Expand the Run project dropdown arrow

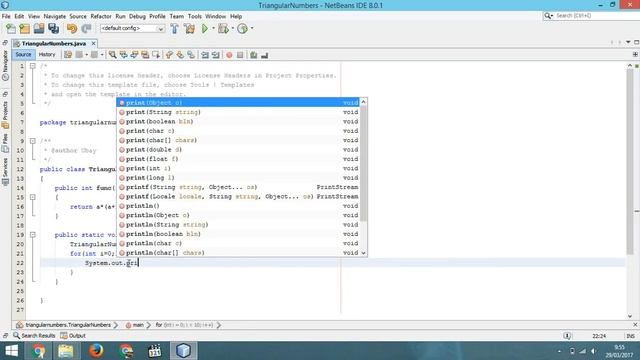tap(213, 29)
